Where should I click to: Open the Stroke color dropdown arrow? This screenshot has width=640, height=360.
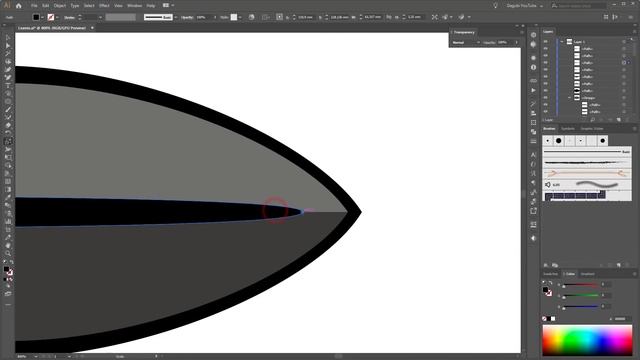pos(57,17)
